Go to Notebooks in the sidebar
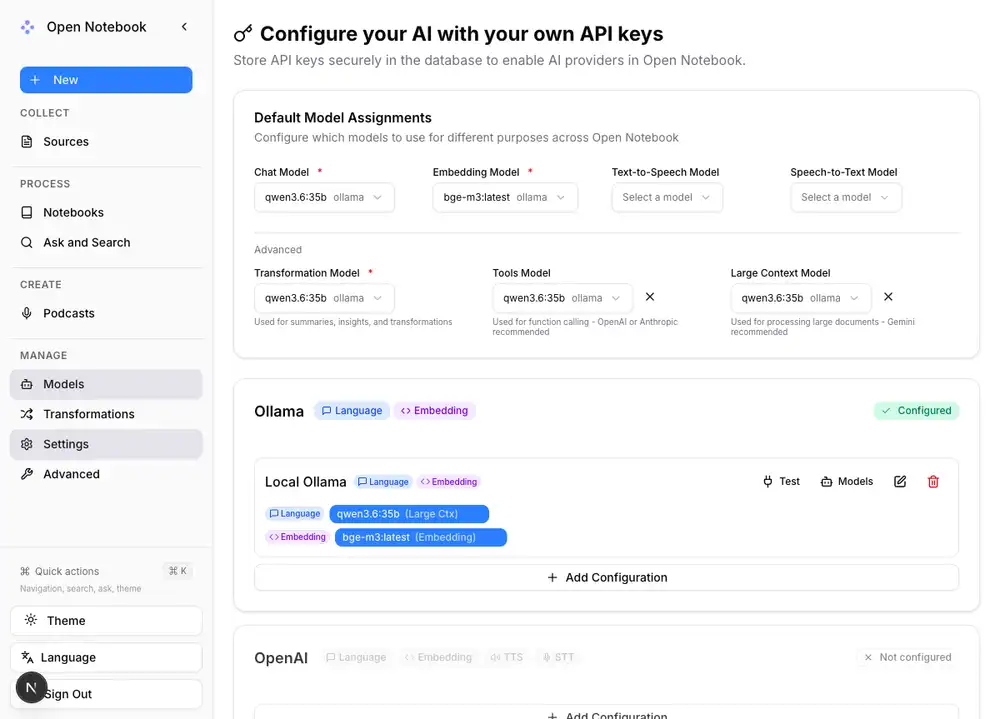 coord(73,212)
